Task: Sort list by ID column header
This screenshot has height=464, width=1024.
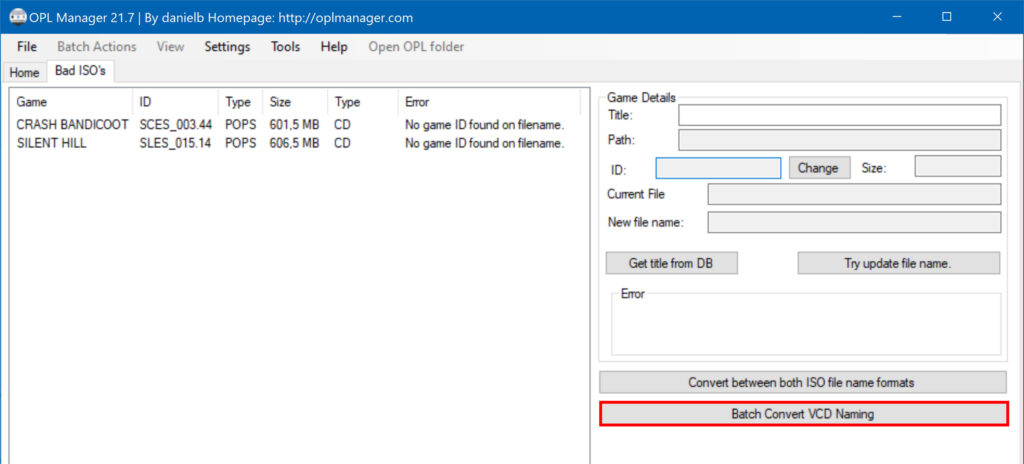Action: tap(145, 102)
